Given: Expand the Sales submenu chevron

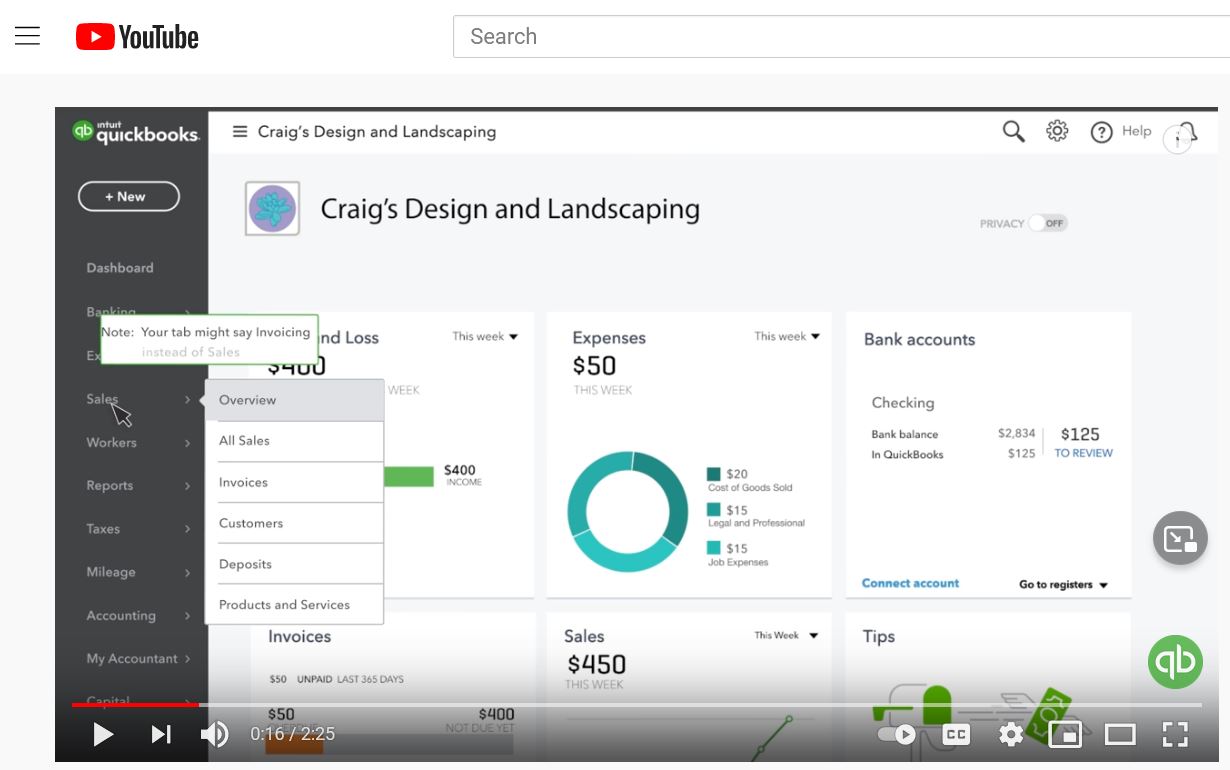Looking at the screenshot, I should click(x=187, y=400).
